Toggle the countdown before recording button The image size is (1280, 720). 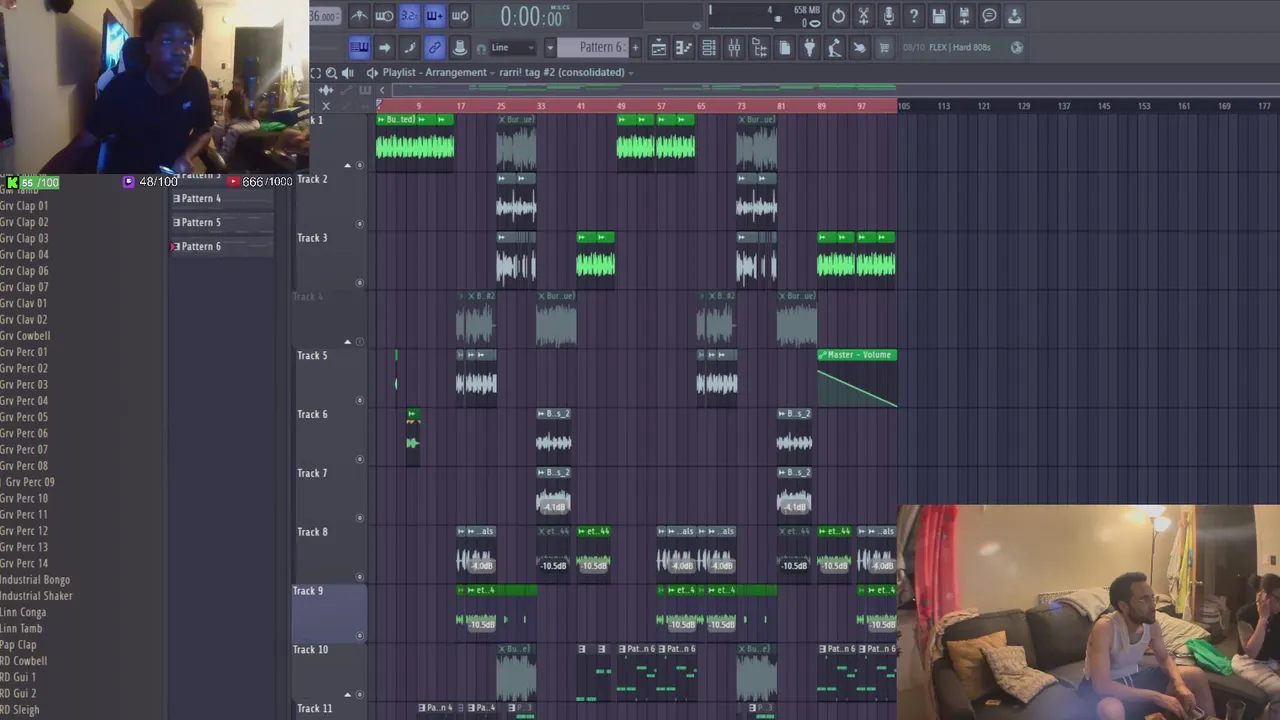click(409, 15)
